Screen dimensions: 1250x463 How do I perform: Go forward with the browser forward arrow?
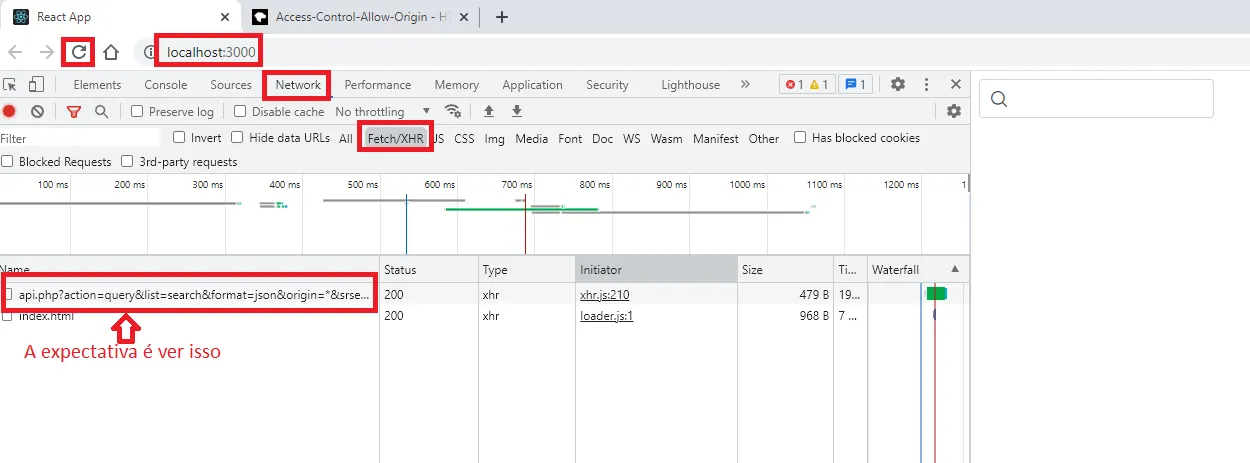coord(46,52)
